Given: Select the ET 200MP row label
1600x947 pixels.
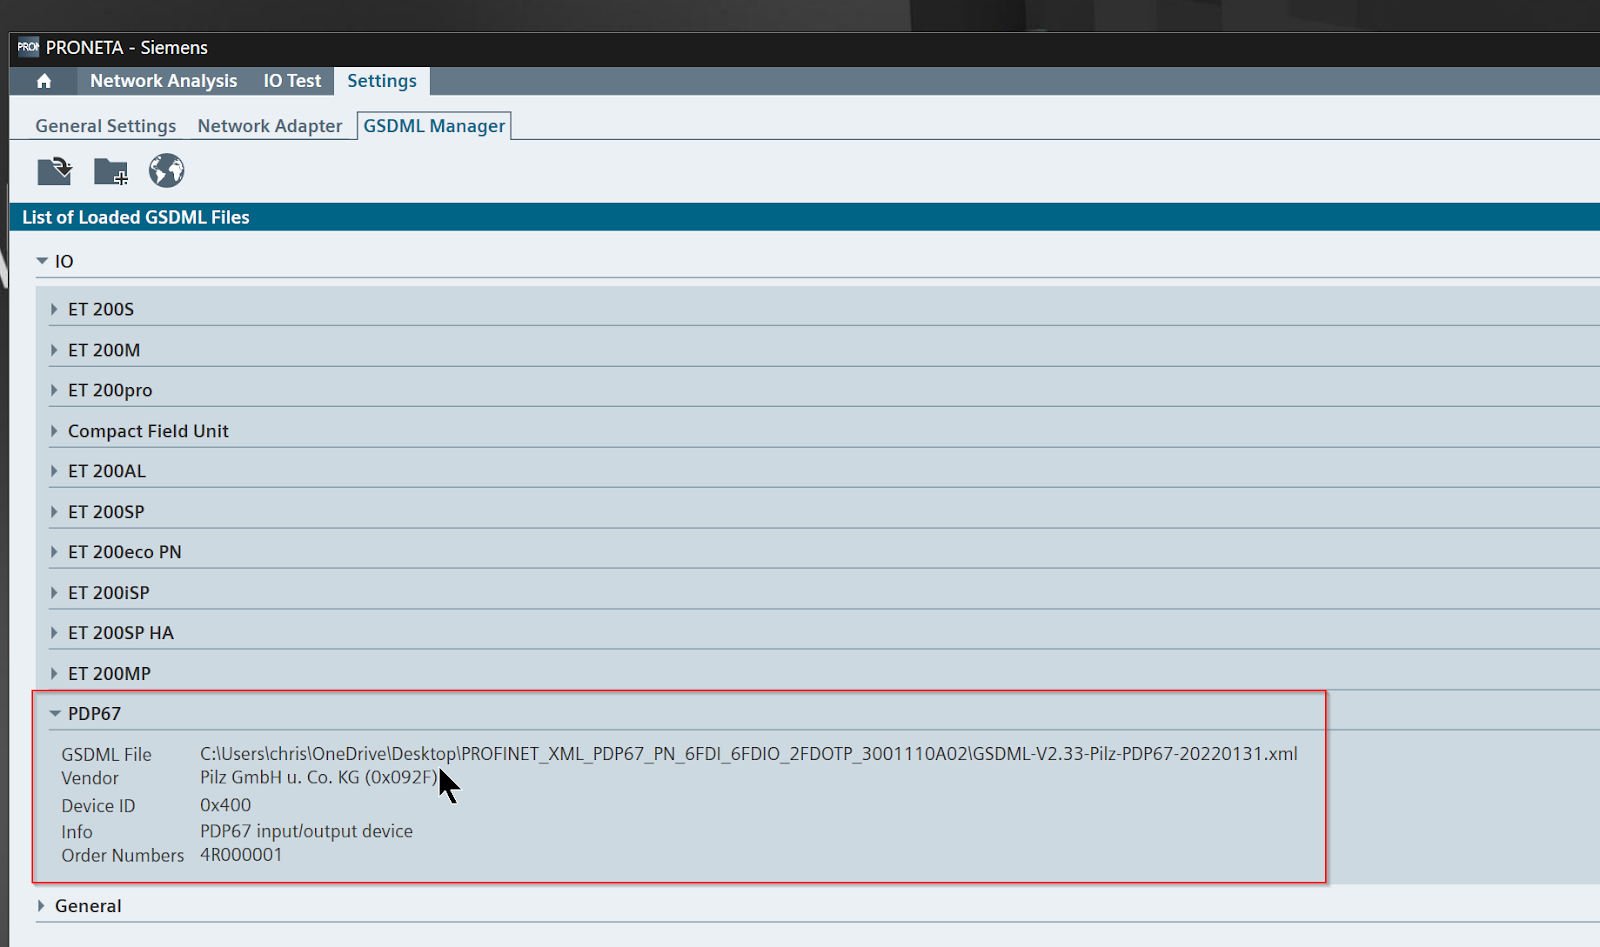Looking at the screenshot, I should pyautogui.click(x=109, y=674).
